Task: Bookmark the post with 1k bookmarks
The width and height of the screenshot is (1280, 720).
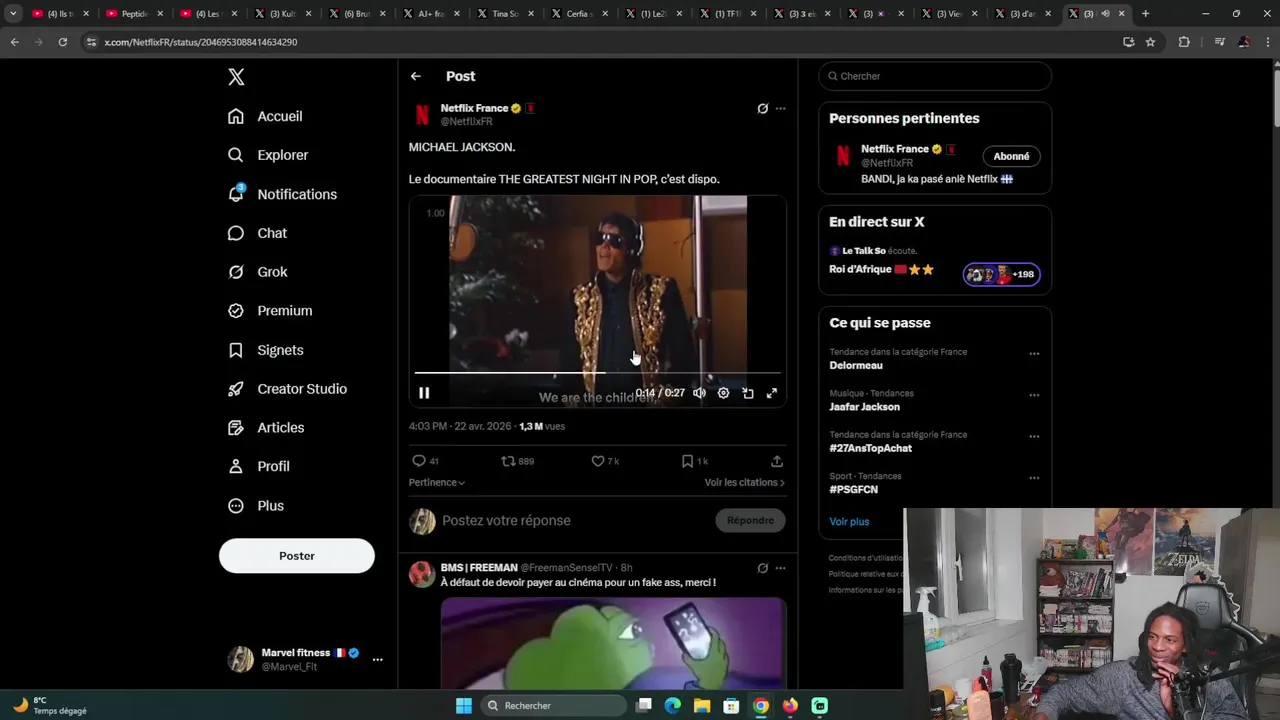Action: point(687,461)
